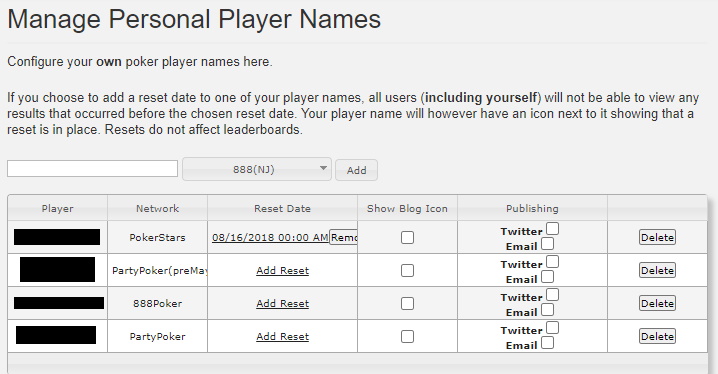
Task: Click the Publishing column header
Action: point(532,208)
